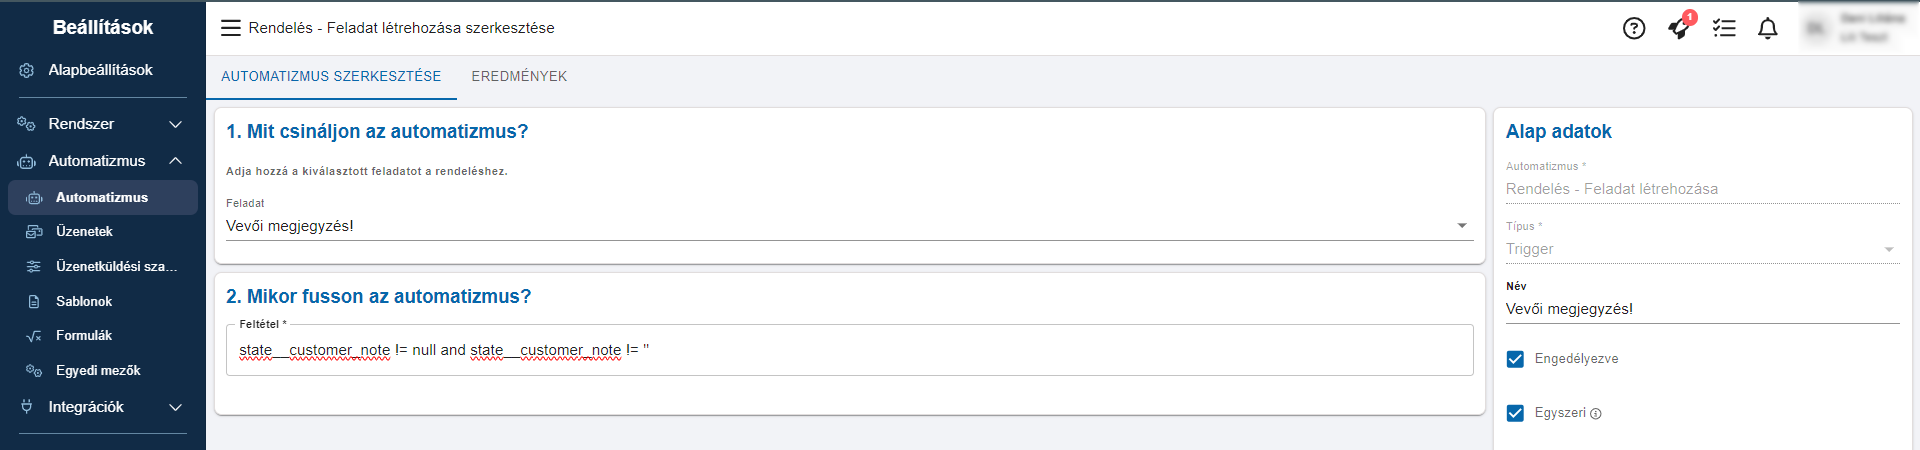Click the Feltétel condition input field
Viewport: 1920px width, 450px height.
click(x=849, y=350)
